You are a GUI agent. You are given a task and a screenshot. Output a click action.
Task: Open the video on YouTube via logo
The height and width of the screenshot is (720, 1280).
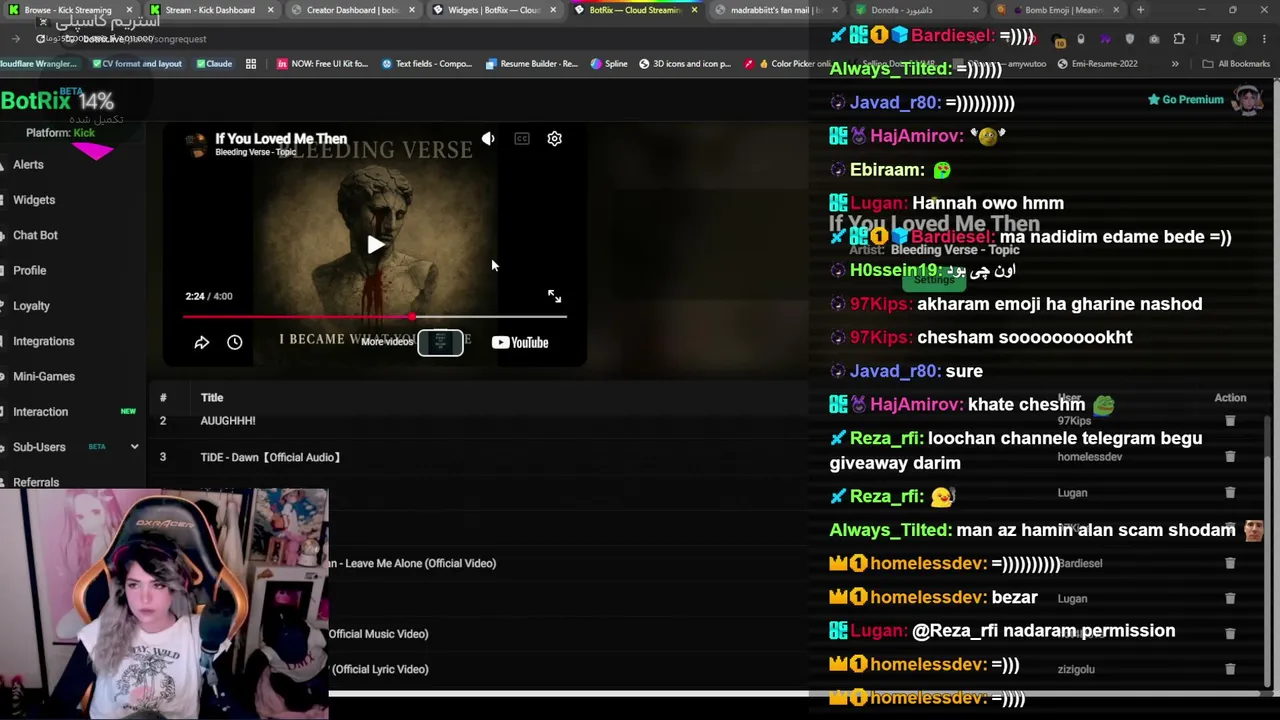click(x=520, y=343)
